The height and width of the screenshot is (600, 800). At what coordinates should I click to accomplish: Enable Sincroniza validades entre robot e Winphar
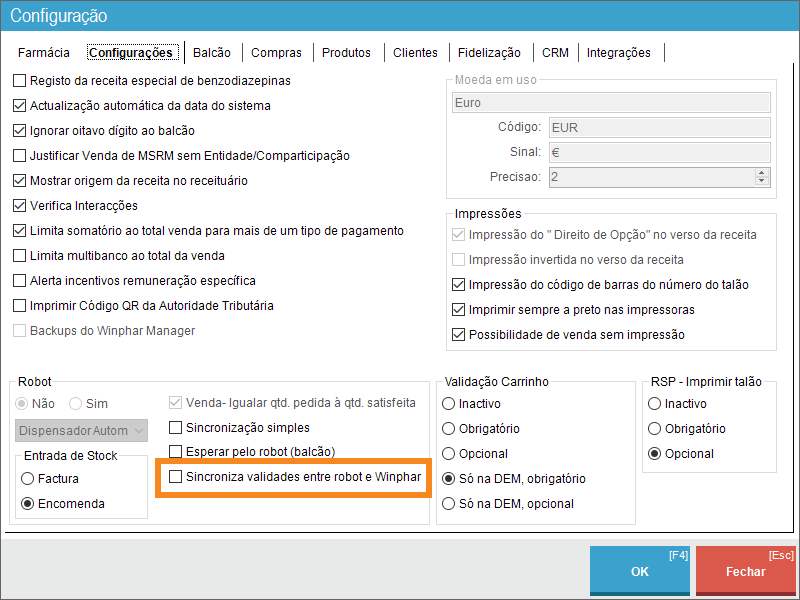click(176, 477)
